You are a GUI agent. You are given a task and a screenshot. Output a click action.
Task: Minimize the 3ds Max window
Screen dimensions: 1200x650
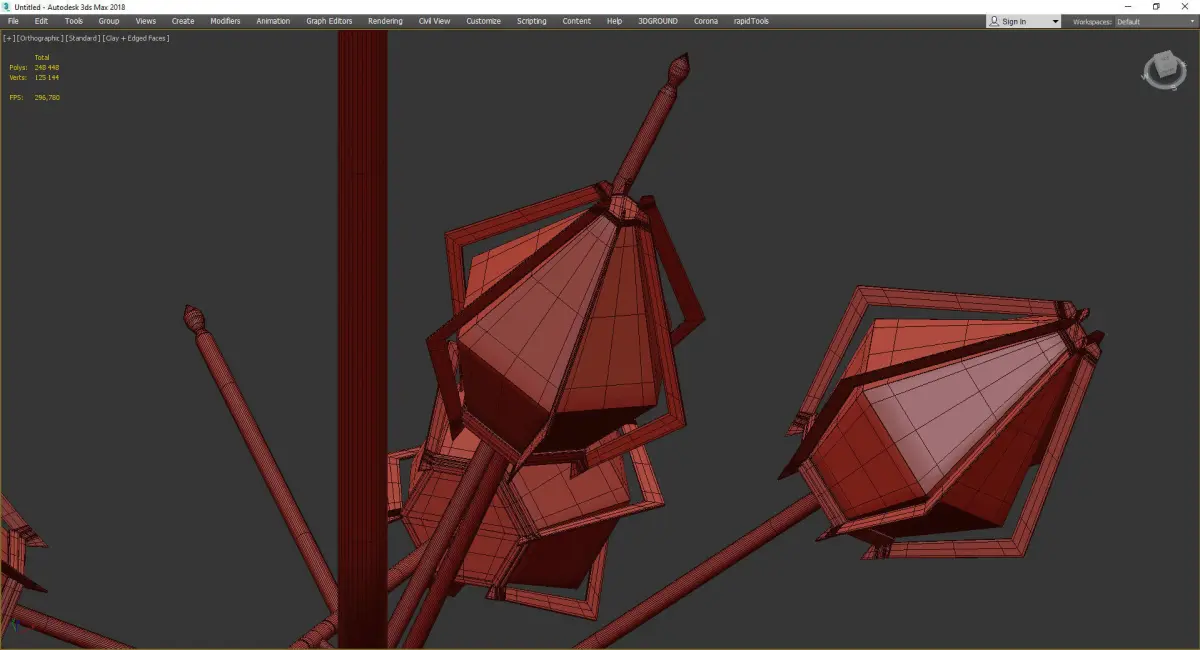[1129, 7]
